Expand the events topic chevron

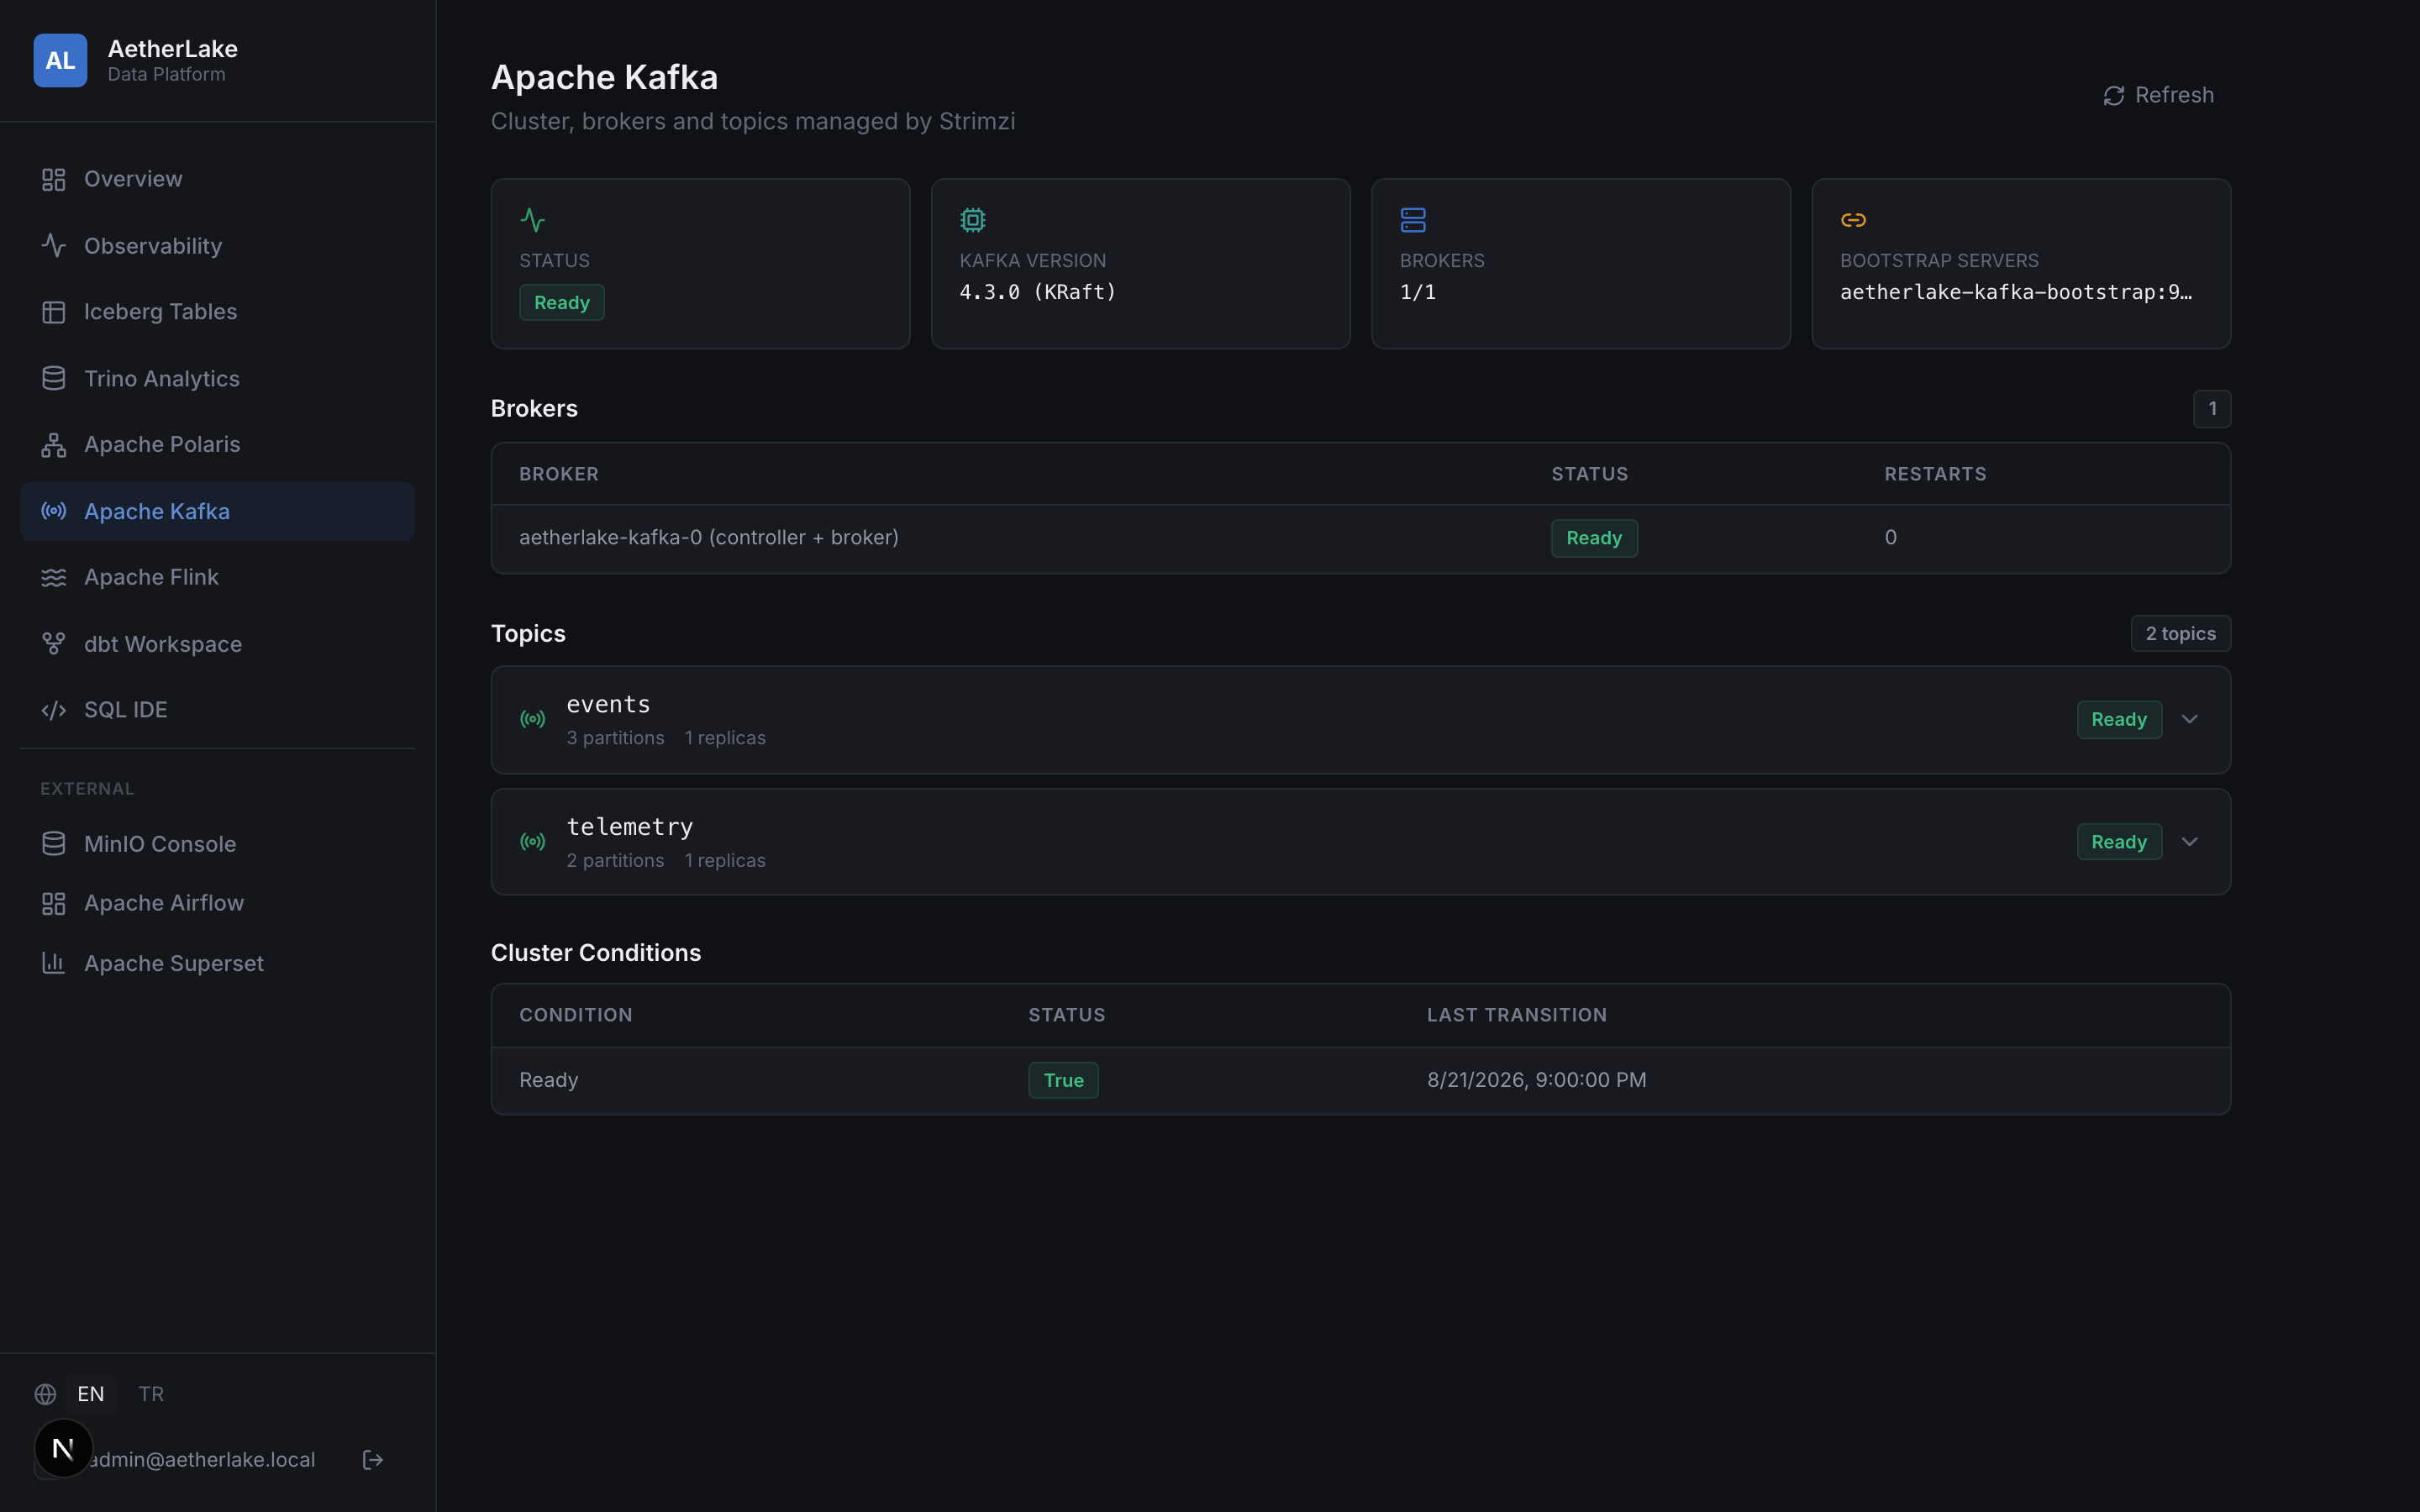tap(2190, 719)
